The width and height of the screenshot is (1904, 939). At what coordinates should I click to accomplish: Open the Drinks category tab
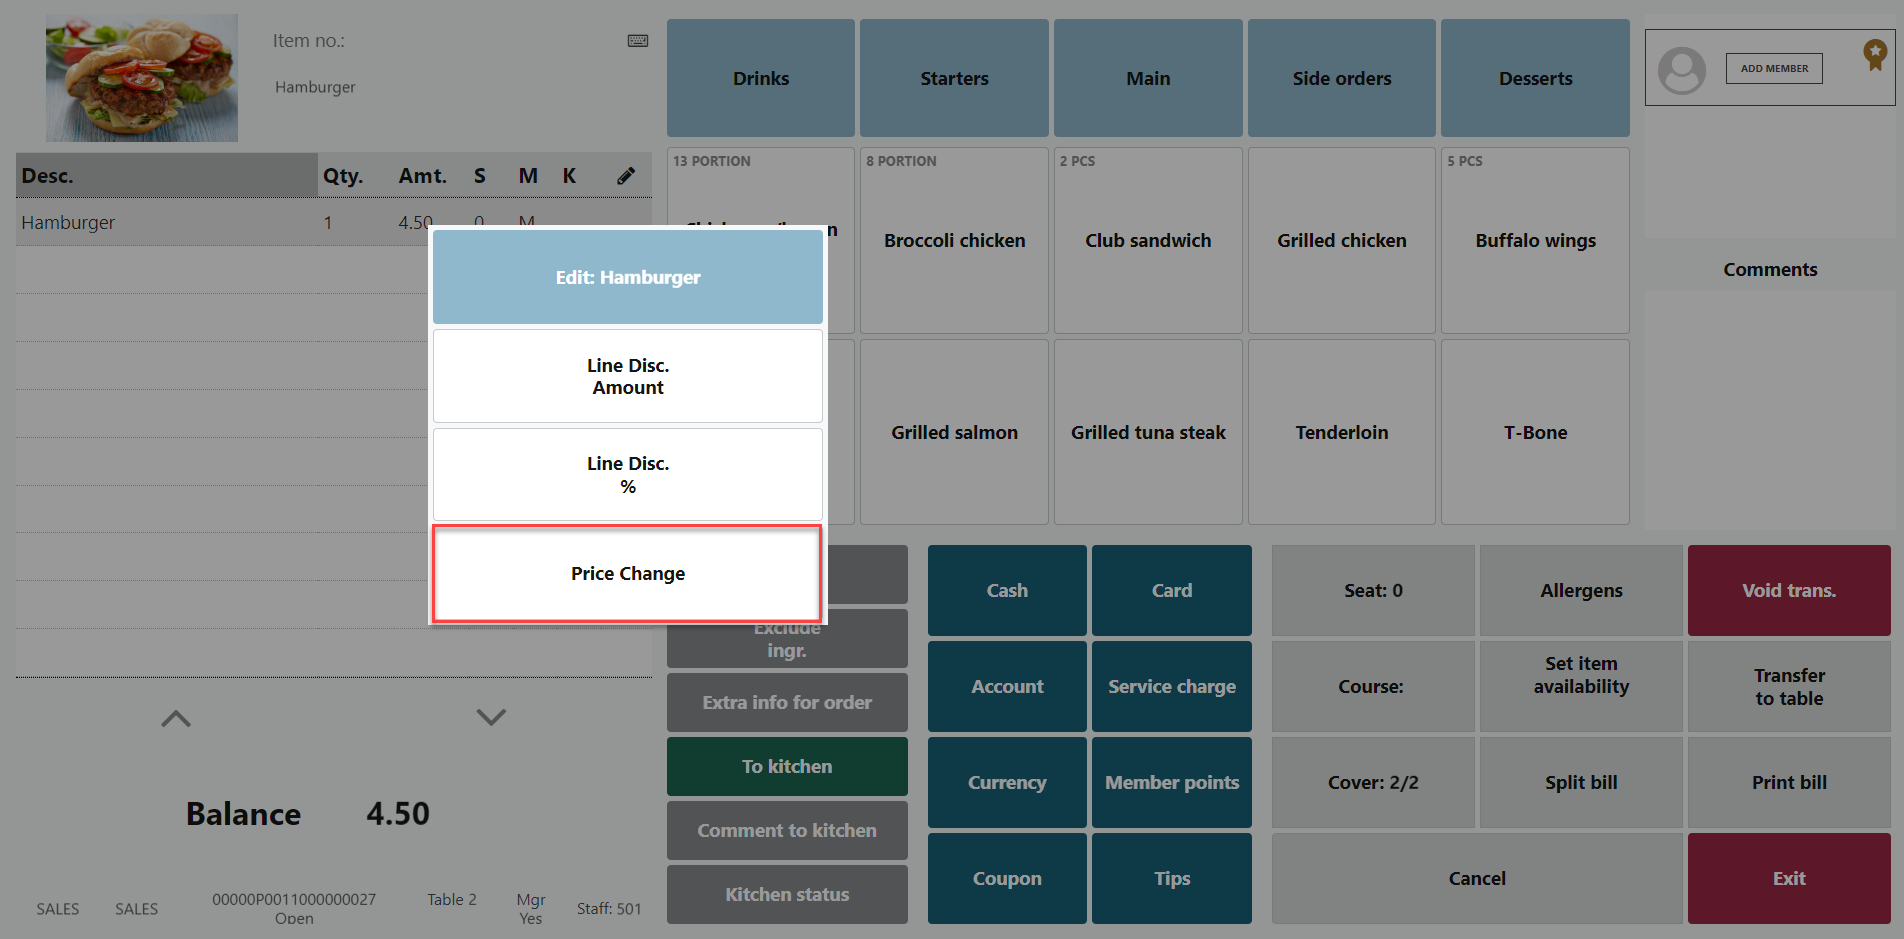pyautogui.click(x=760, y=78)
